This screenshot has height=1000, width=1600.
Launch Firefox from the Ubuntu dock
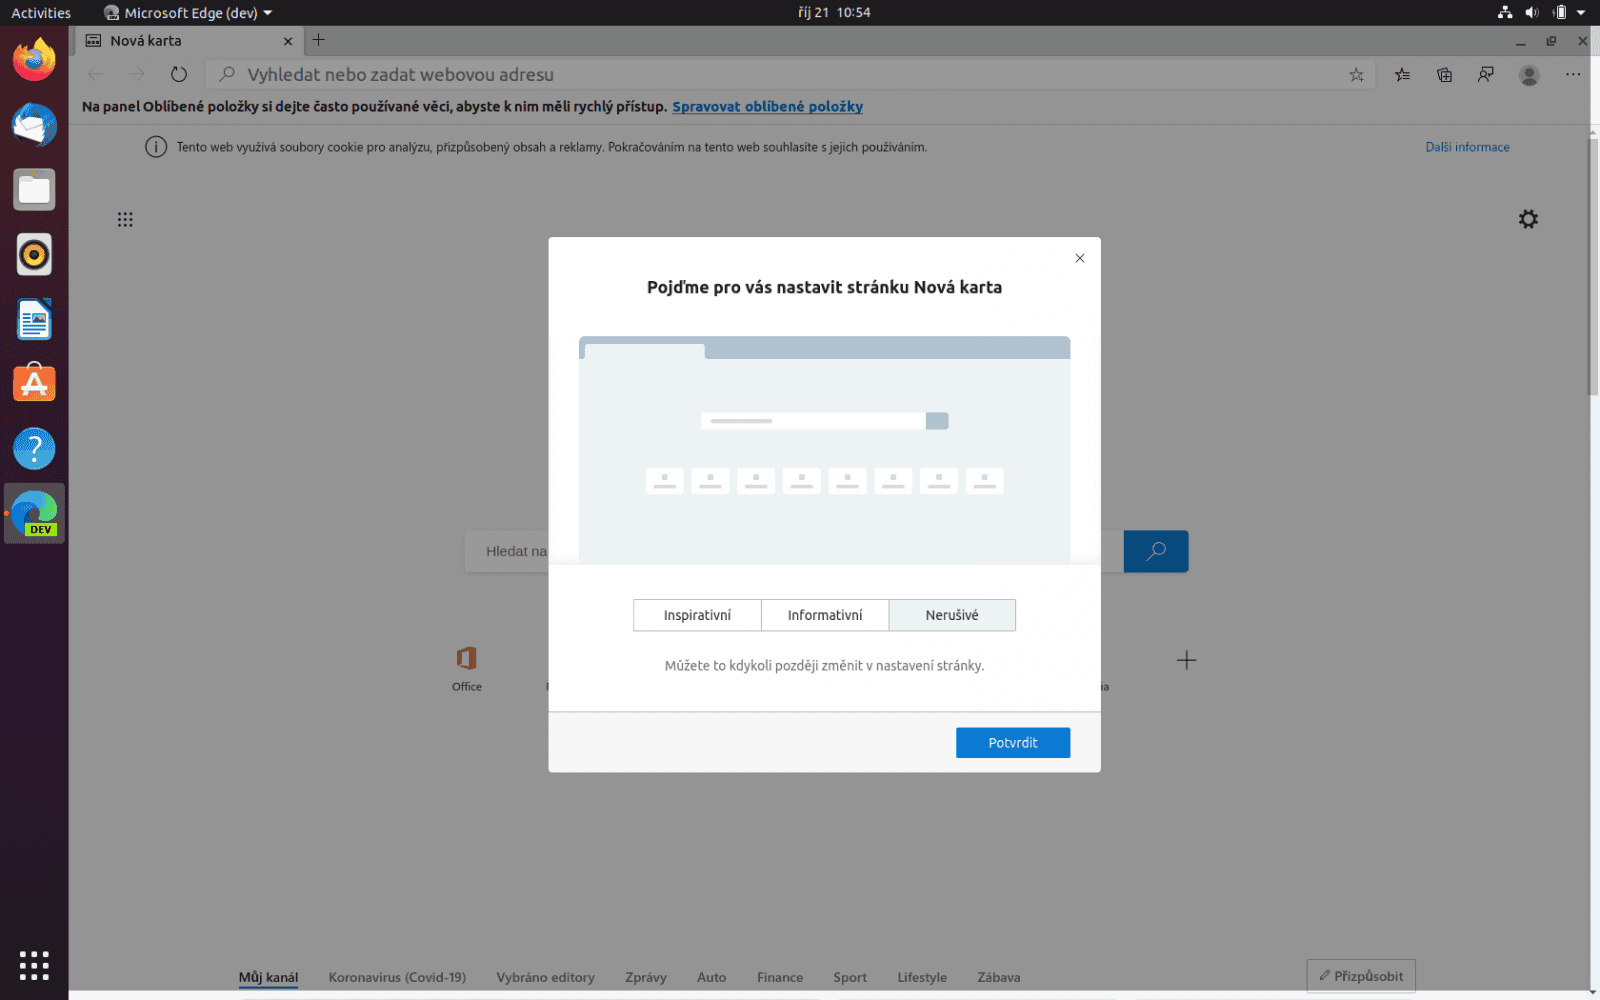click(34, 59)
